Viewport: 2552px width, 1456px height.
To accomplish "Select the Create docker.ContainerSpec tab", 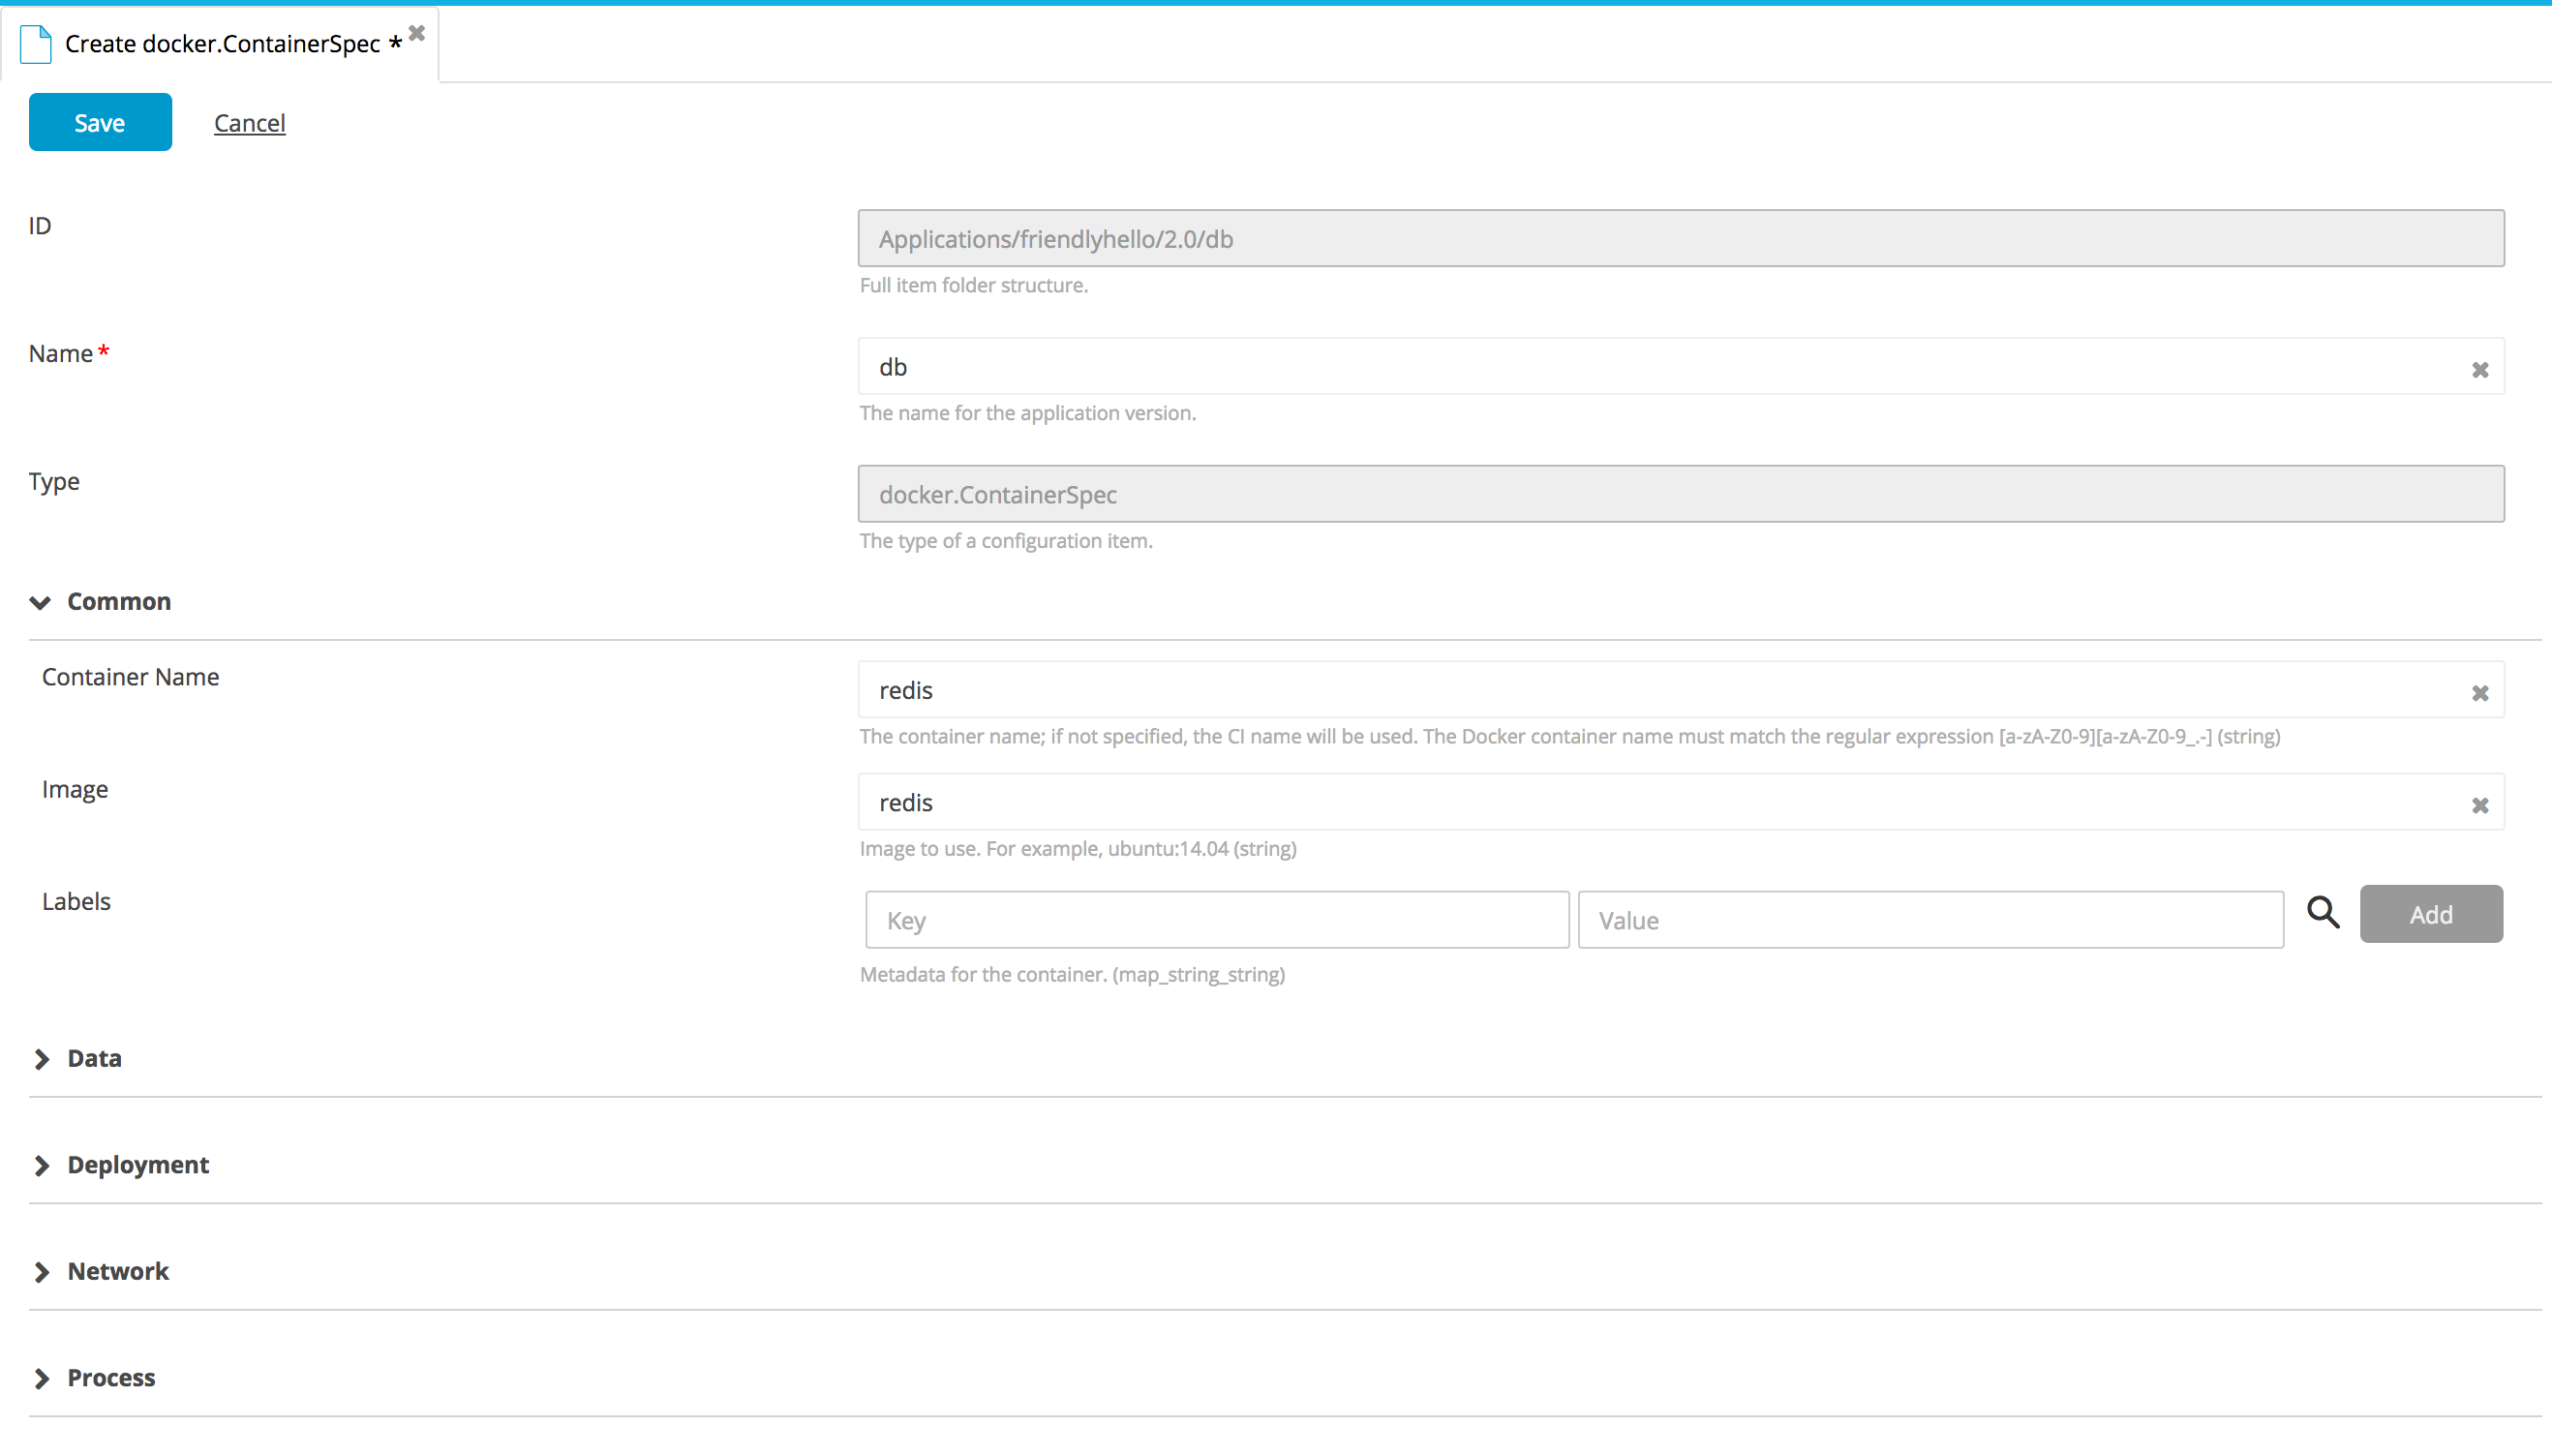I will pyautogui.click(x=222, y=44).
